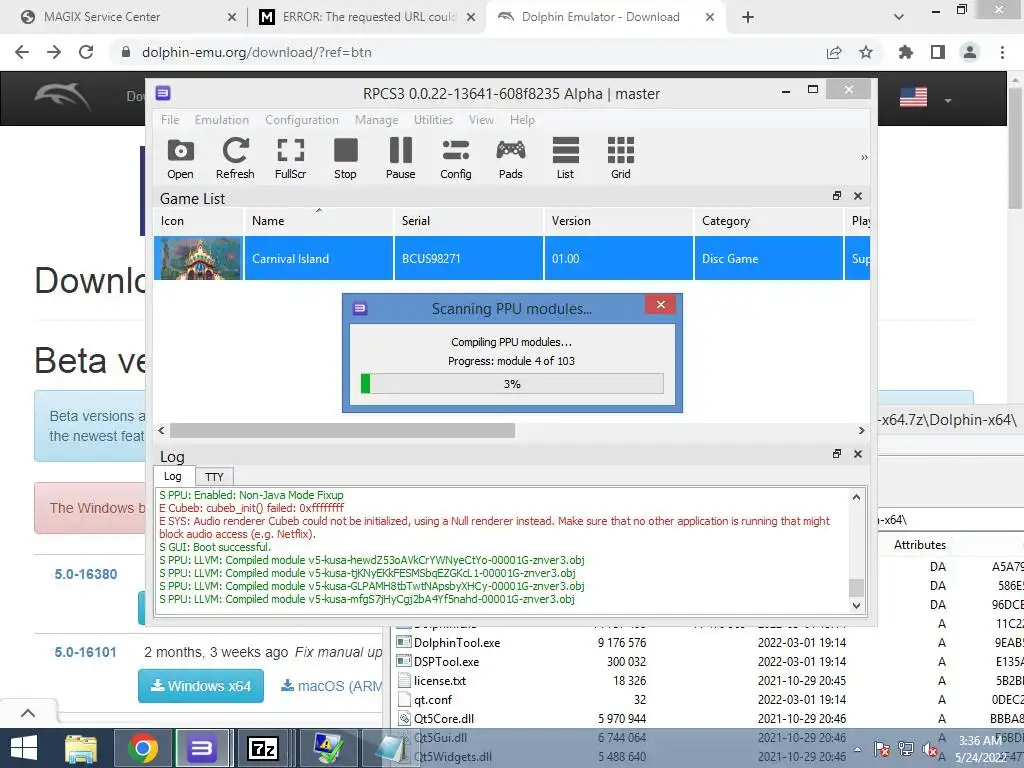Click the log scroll down arrow

pos(856,605)
